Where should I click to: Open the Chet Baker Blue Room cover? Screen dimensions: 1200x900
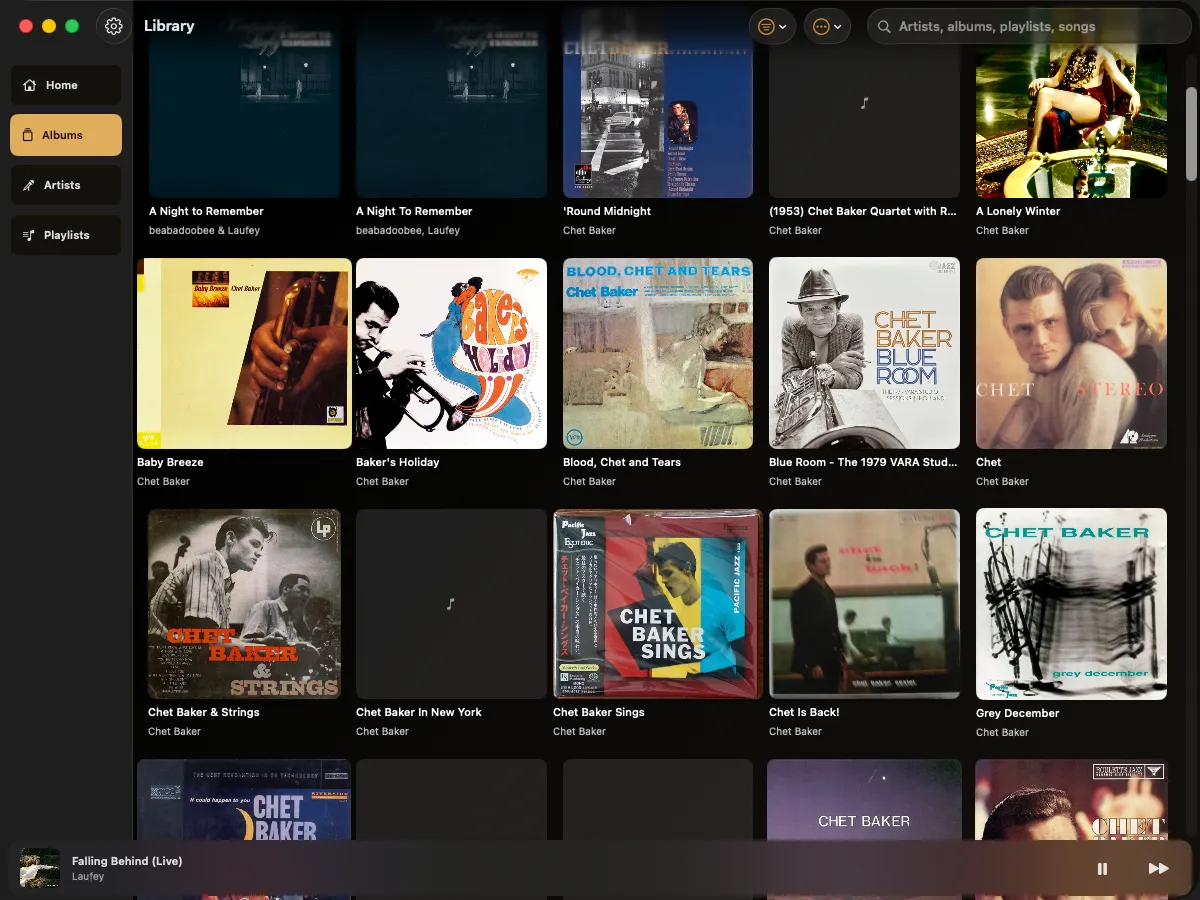pyautogui.click(x=864, y=353)
